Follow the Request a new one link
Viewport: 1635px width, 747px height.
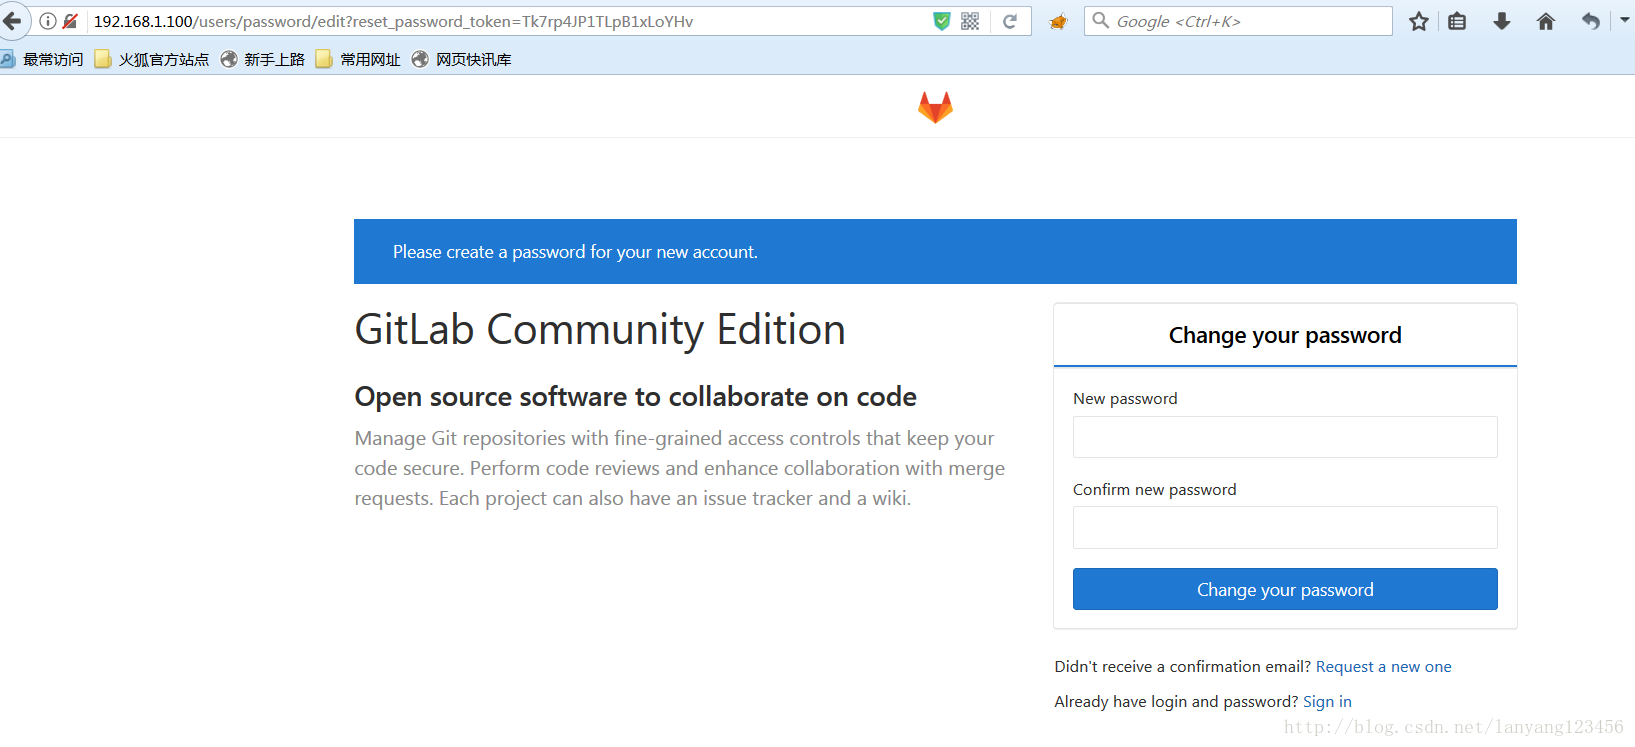pos(1383,667)
